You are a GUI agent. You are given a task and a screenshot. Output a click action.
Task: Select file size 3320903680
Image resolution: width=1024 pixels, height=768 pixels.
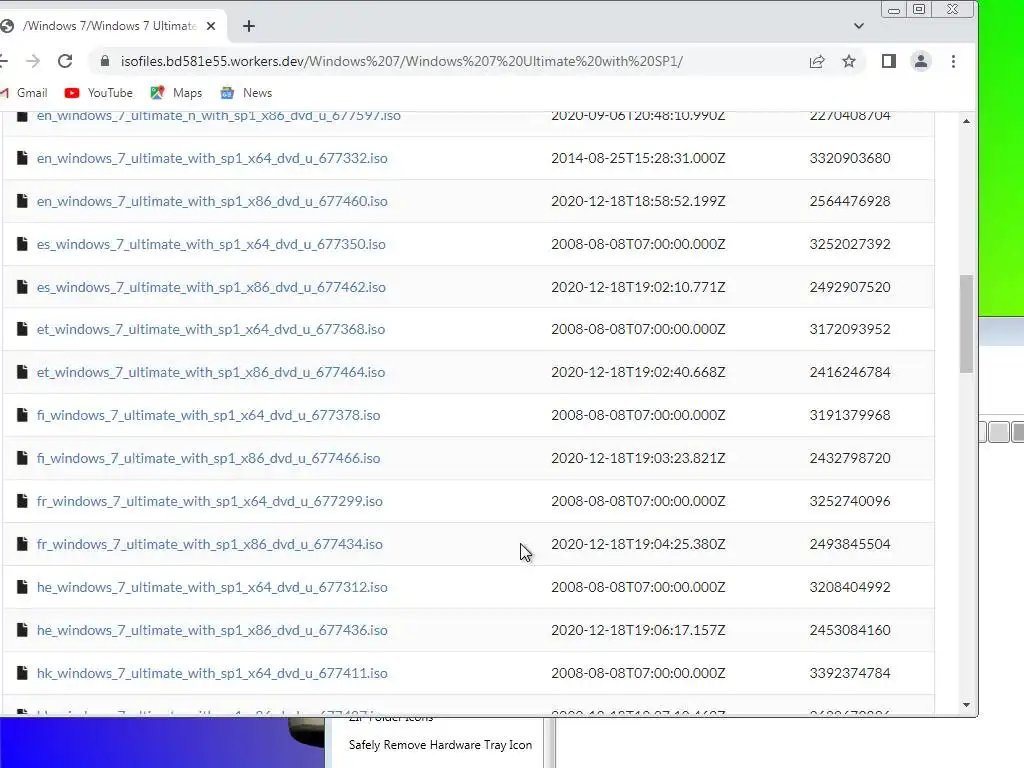click(x=850, y=158)
